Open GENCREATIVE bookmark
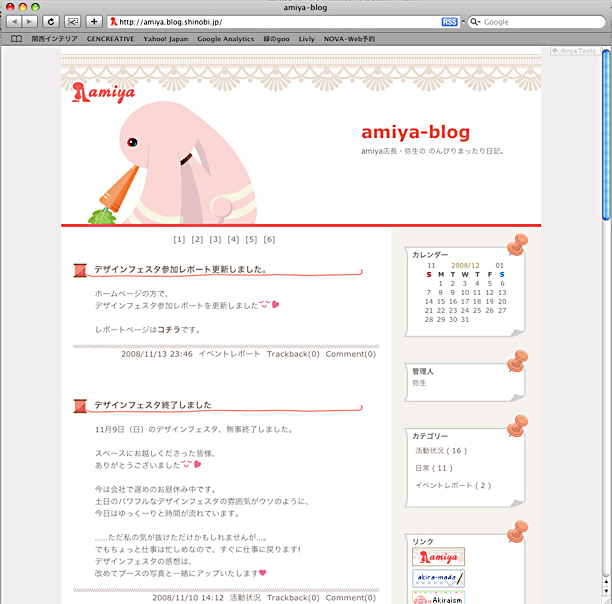This screenshot has height=604, width=612. tap(110, 39)
